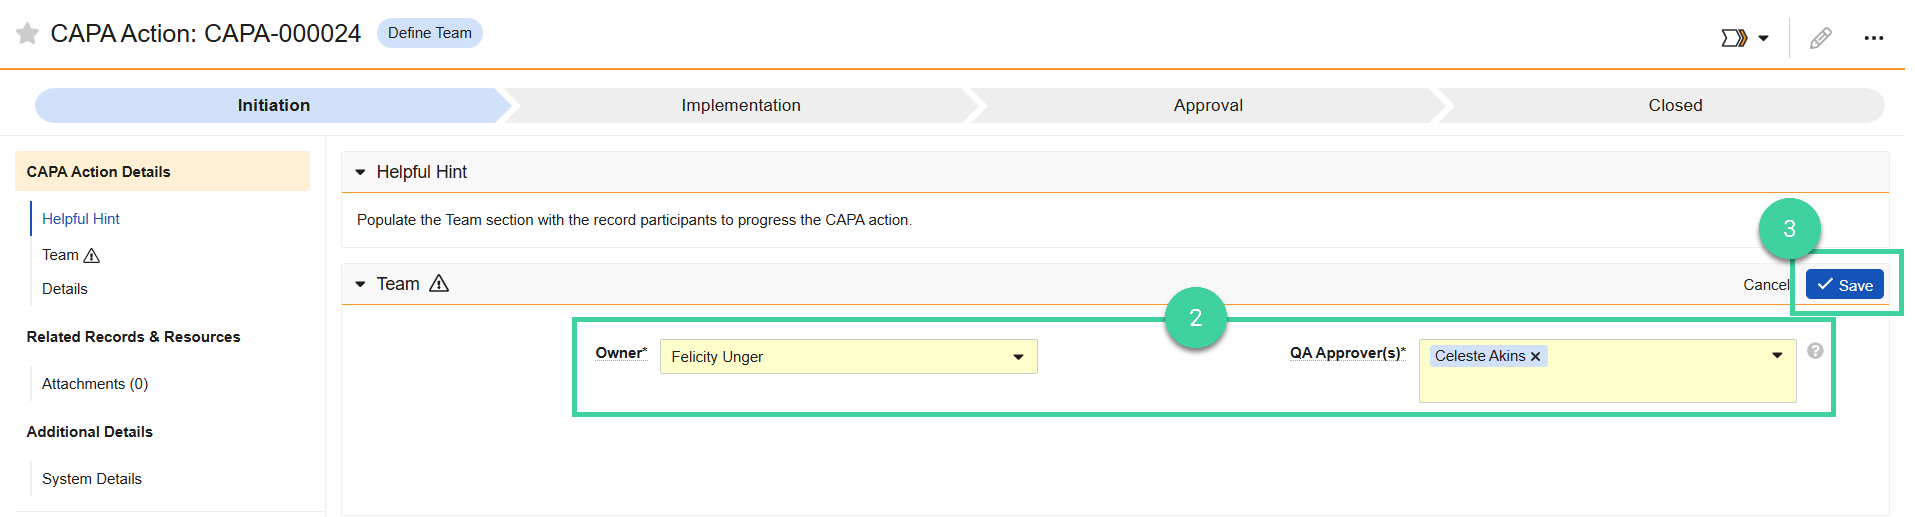Collapse the Helpful Hint section

[361, 173]
